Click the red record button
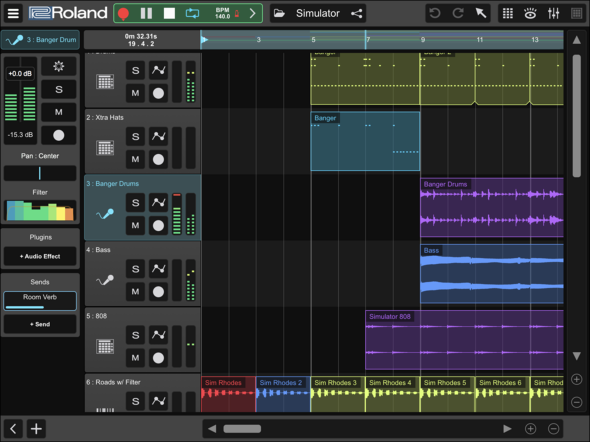 coord(123,14)
